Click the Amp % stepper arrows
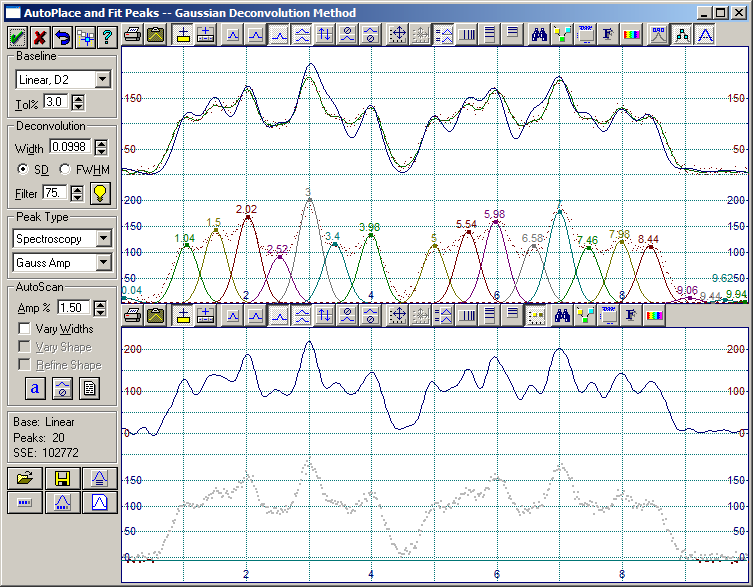Viewport: 753px width, 587px height. [x=102, y=307]
